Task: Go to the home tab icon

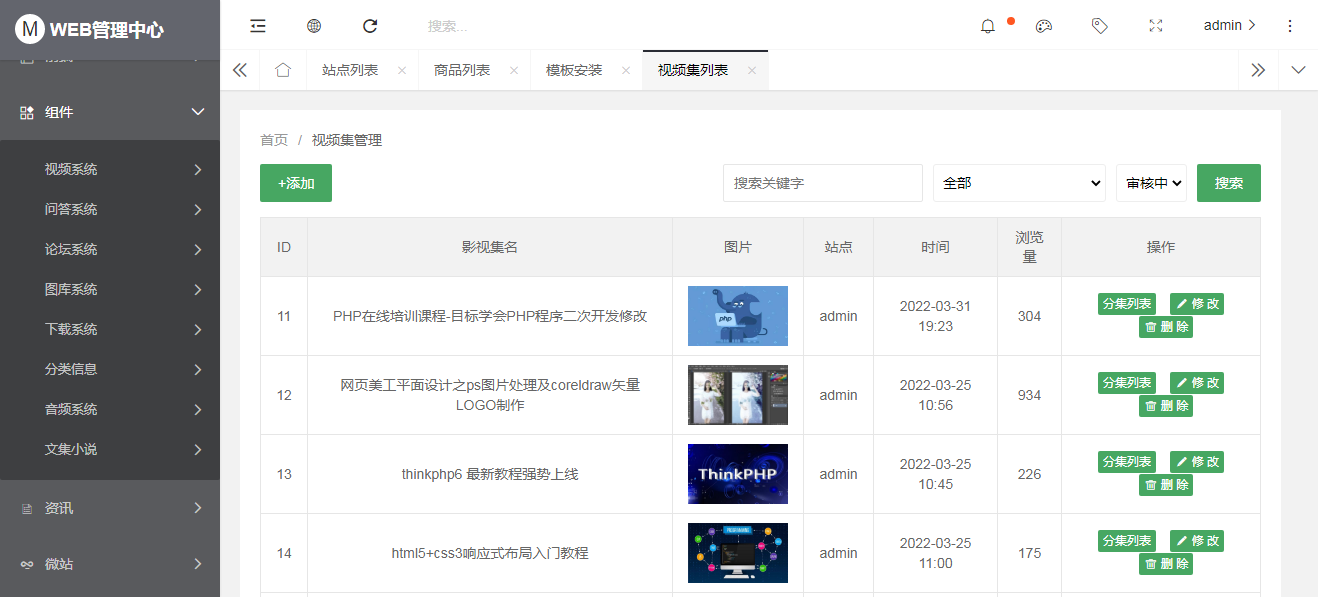Action: pyautogui.click(x=283, y=70)
